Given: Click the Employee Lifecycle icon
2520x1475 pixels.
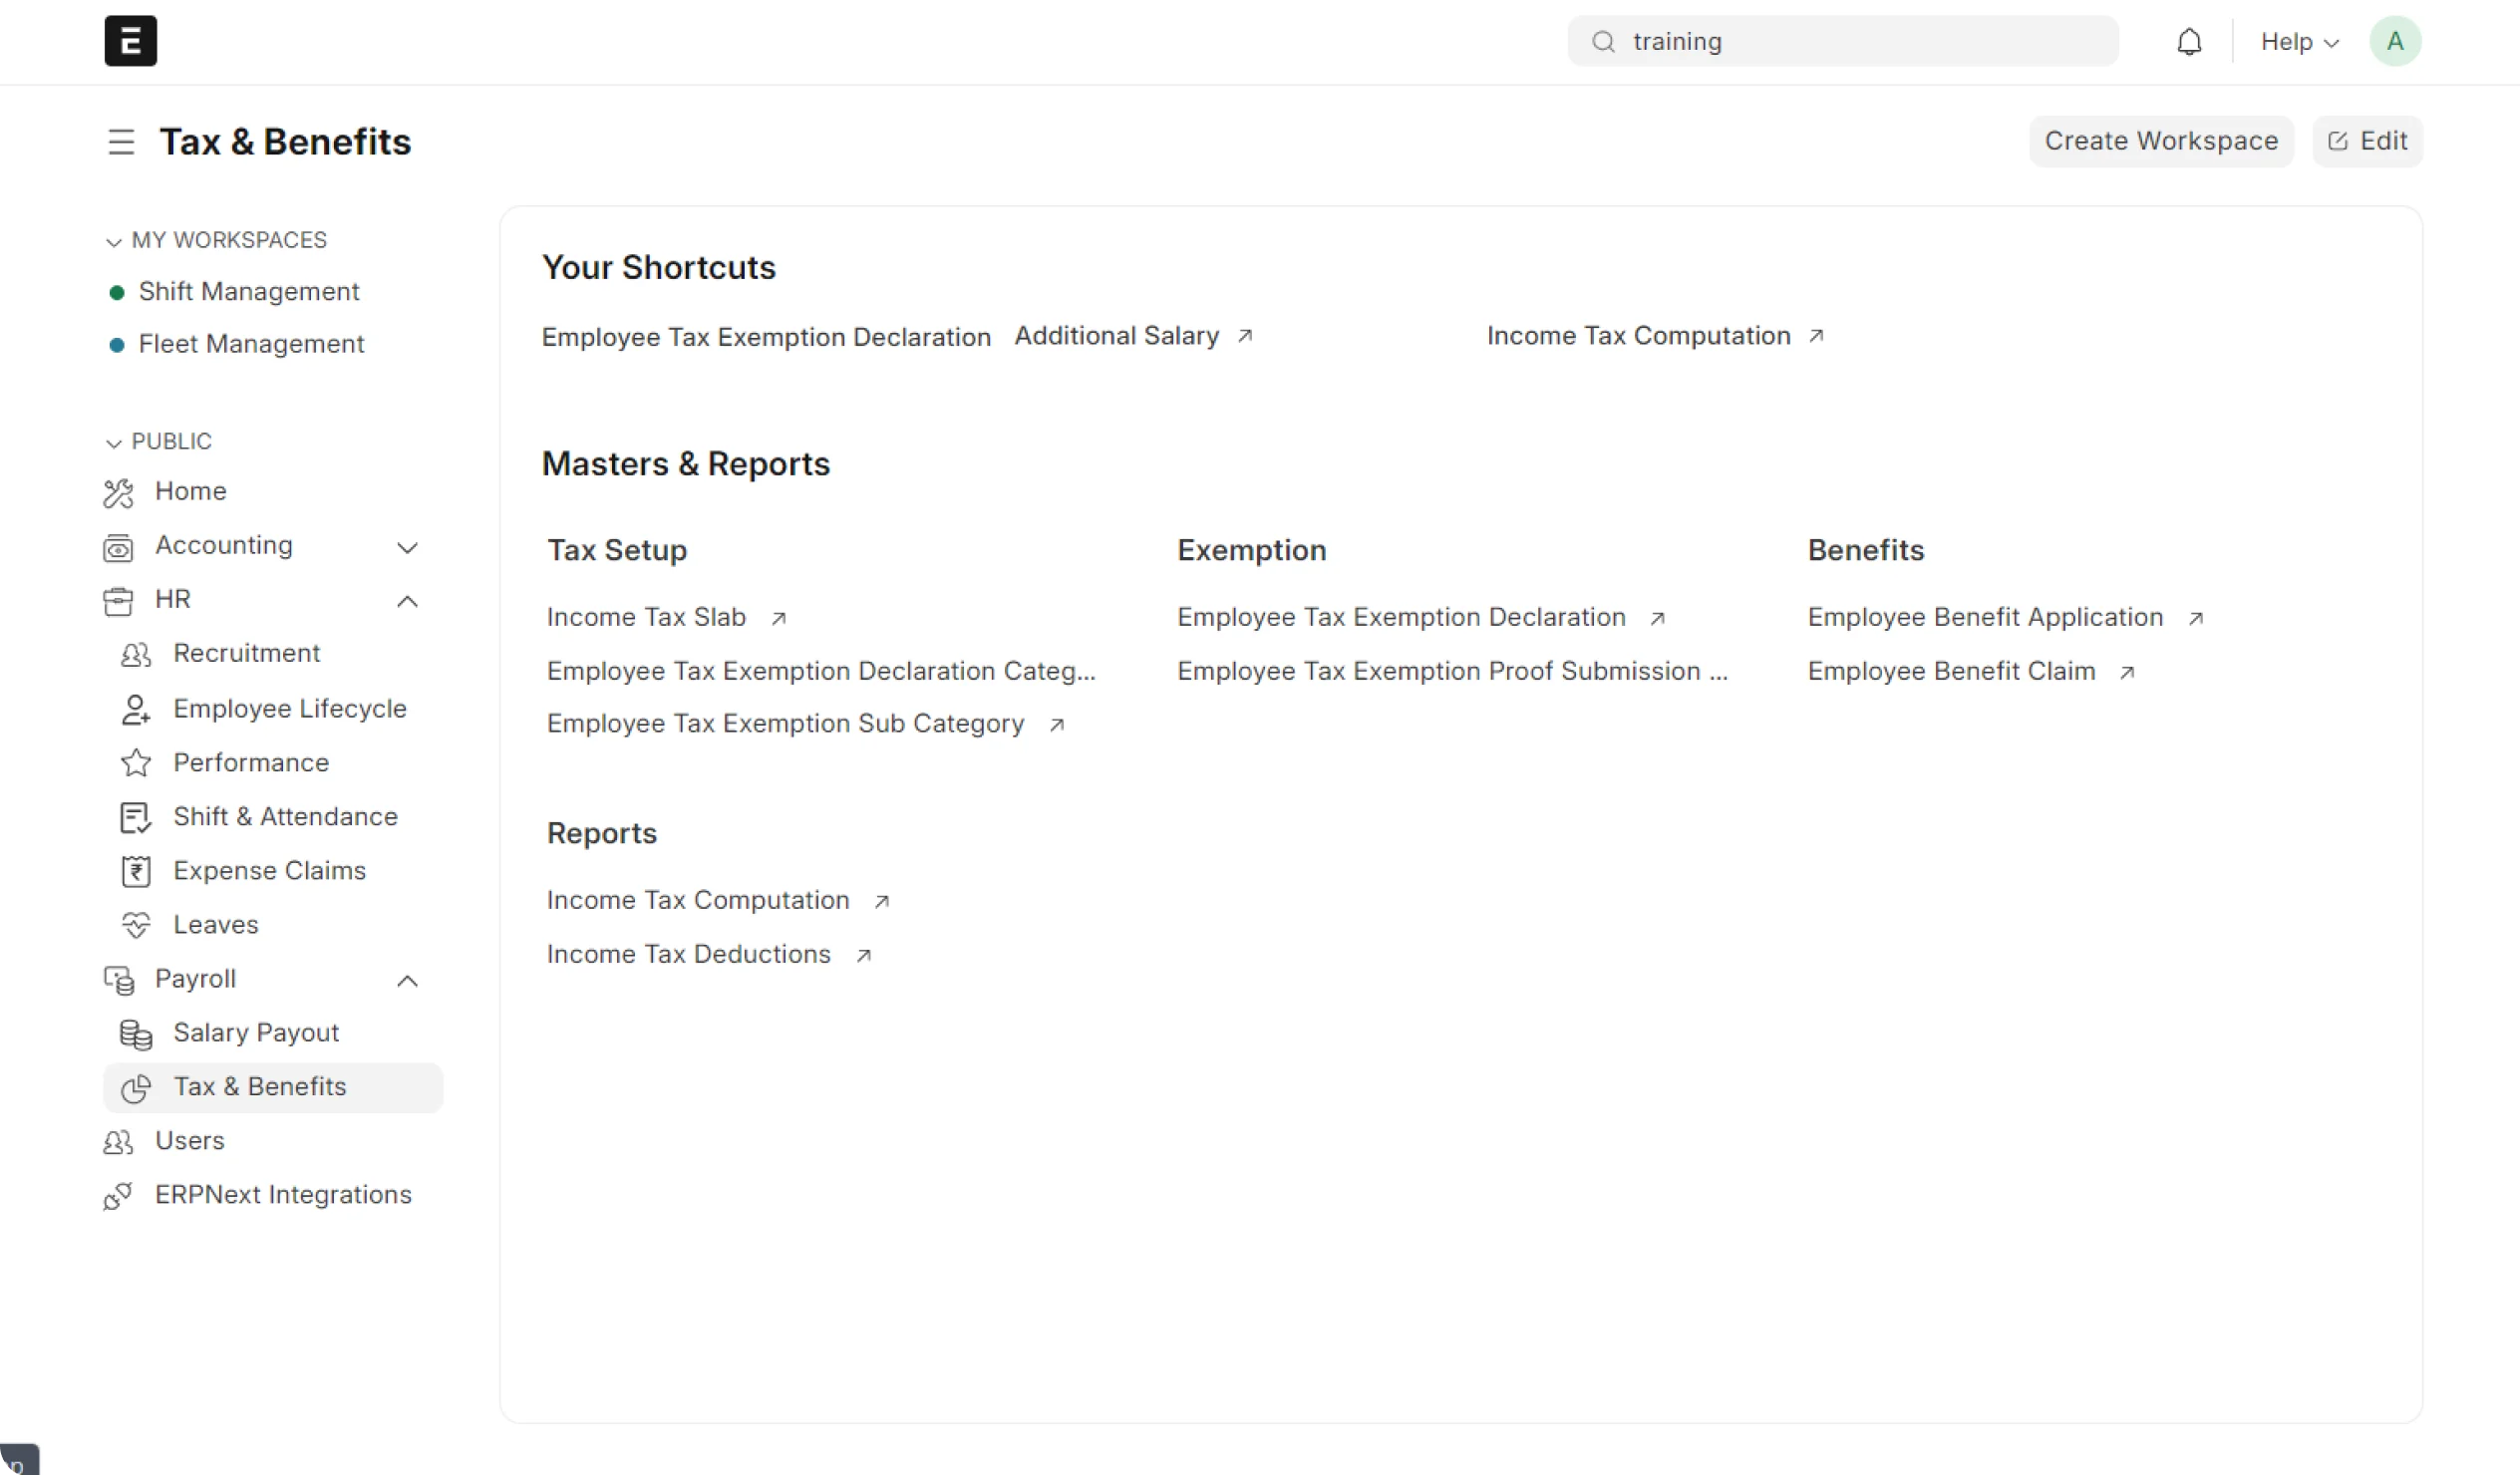Looking at the screenshot, I should click(135, 709).
